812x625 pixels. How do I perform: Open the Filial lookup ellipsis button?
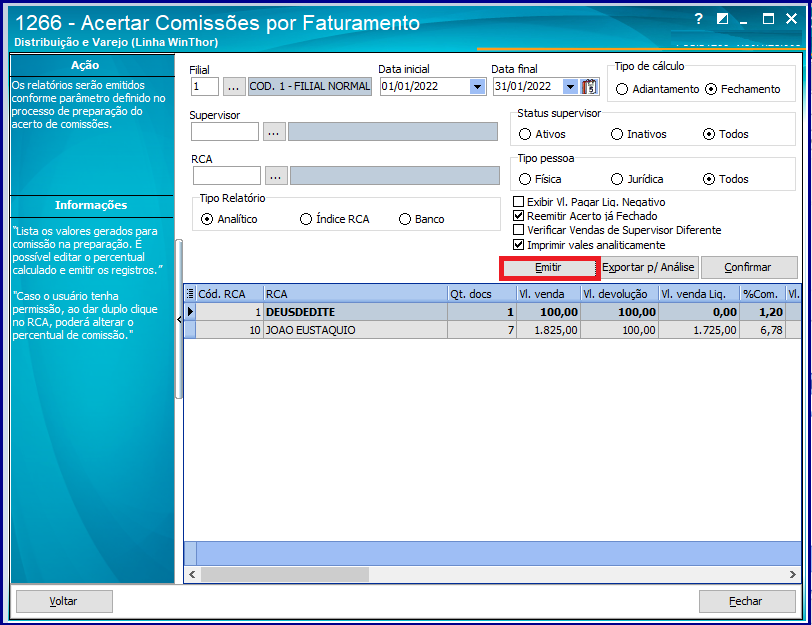pyautogui.click(x=234, y=86)
